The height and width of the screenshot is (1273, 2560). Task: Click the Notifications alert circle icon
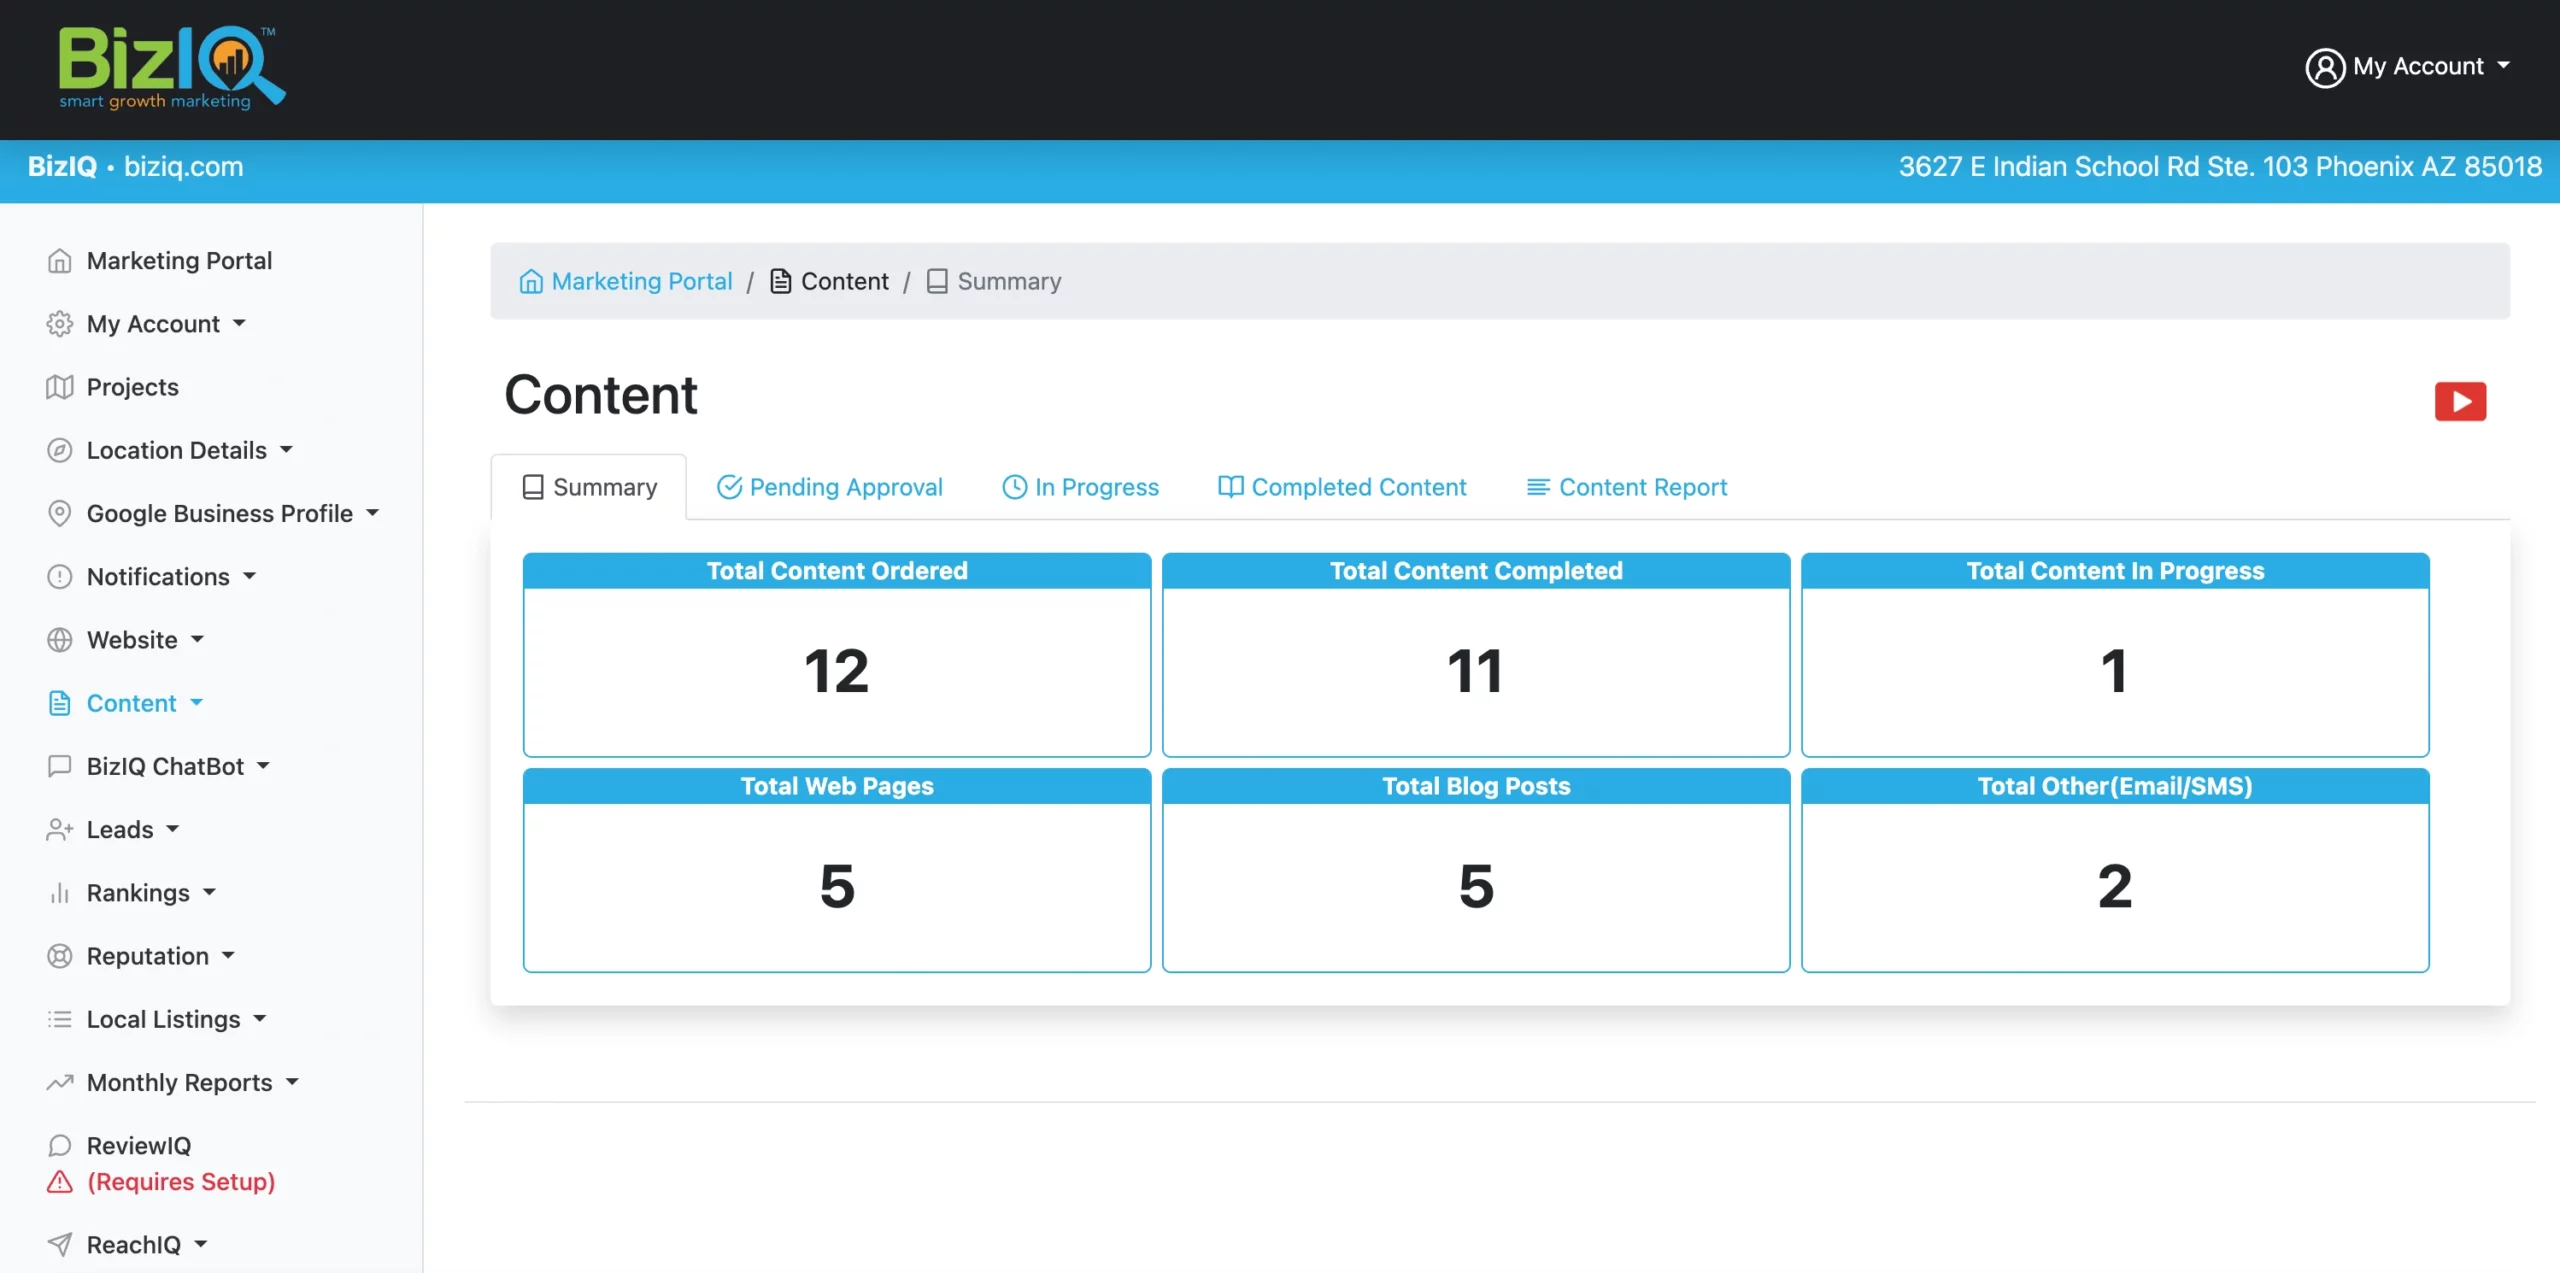[60, 577]
